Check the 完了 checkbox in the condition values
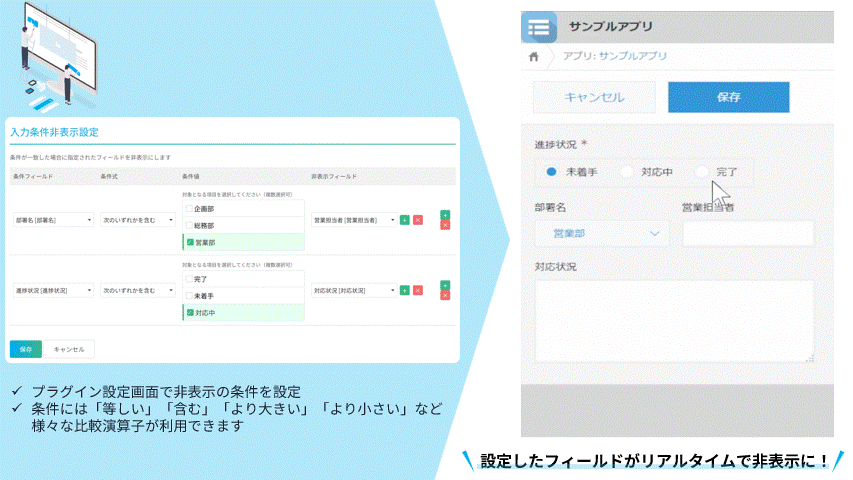This screenshot has height=480, width=853. pos(189,279)
